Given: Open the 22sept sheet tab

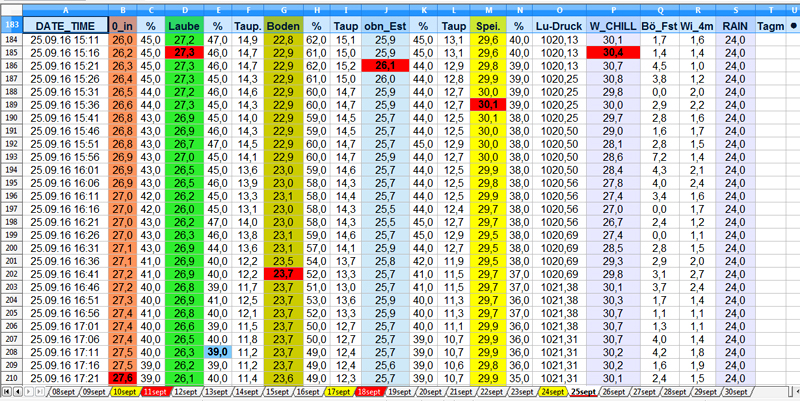Looking at the screenshot, I should click(x=491, y=391).
